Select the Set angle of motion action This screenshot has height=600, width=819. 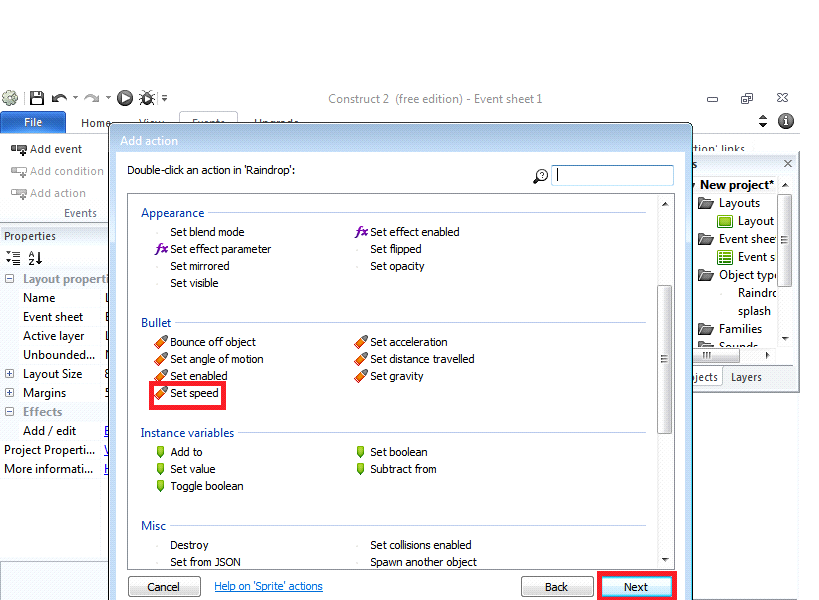[209, 359]
